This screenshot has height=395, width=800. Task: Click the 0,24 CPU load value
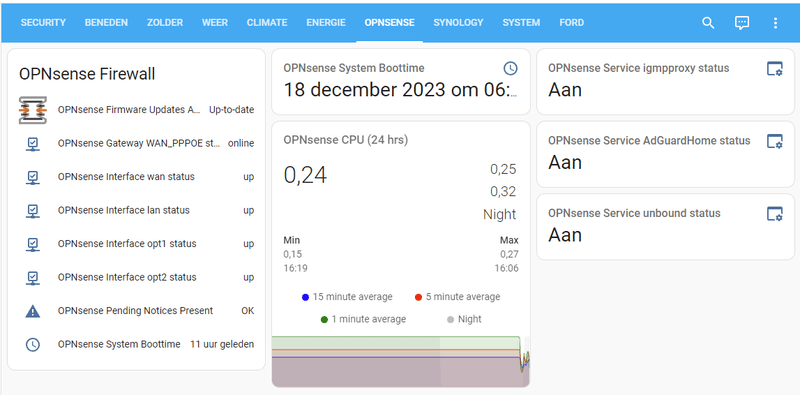pos(305,175)
